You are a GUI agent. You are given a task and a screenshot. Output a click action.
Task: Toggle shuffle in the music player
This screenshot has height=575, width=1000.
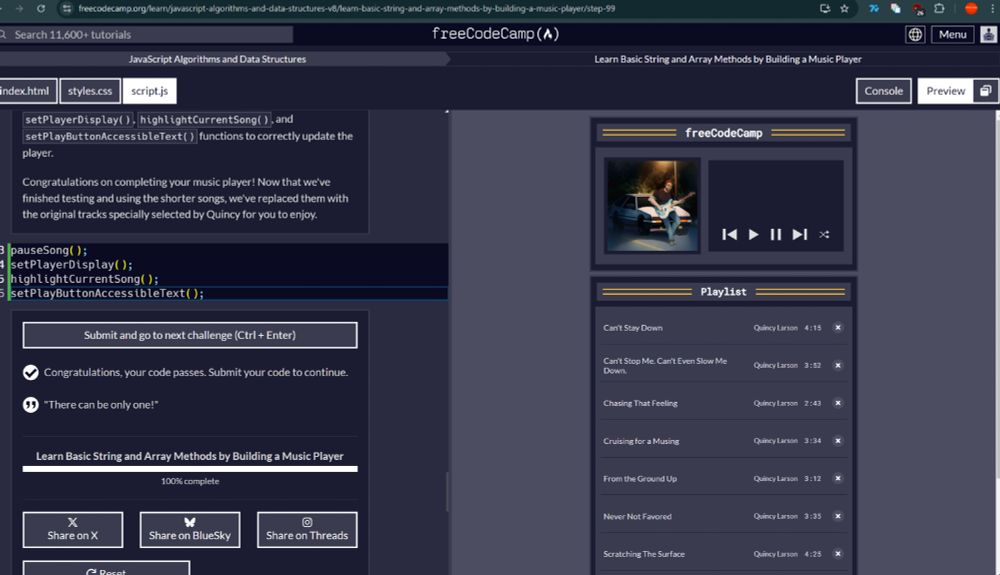pos(824,235)
